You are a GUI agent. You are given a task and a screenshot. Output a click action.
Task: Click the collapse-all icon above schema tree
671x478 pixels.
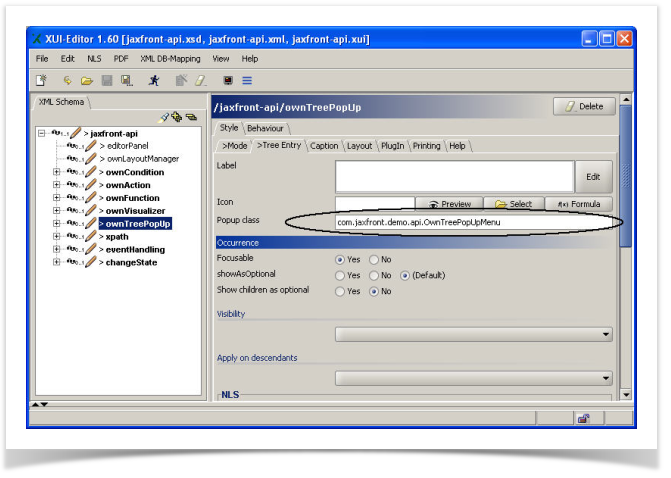[190, 117]
